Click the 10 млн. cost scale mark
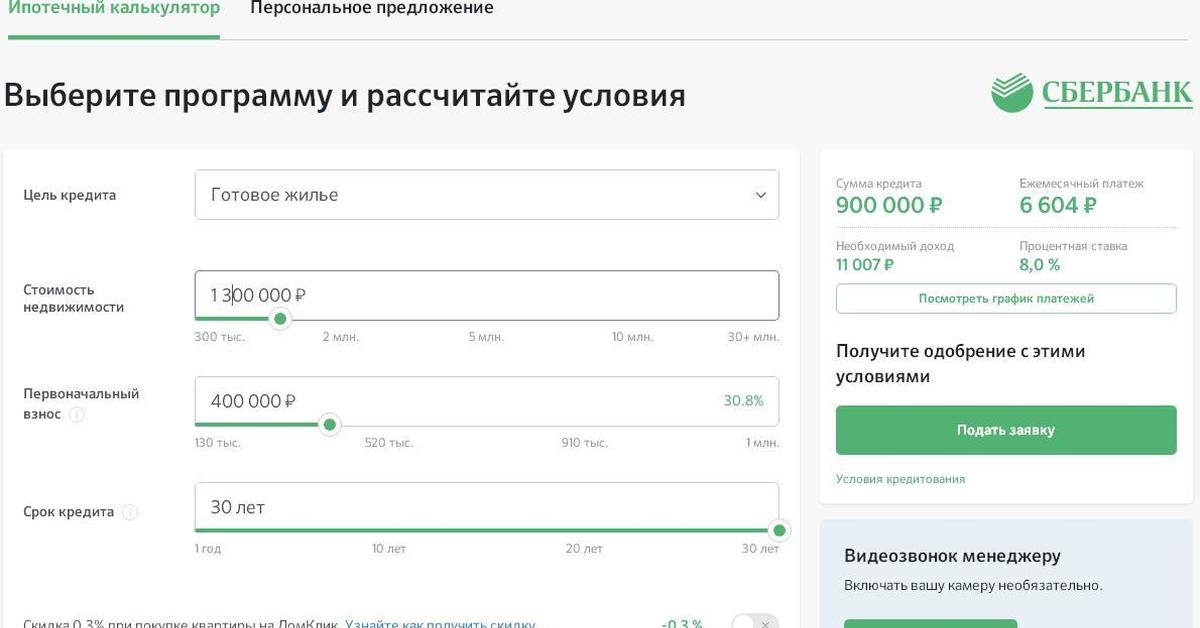The image size is (1200, 628). pyautogui.click(x=632, y=337)
